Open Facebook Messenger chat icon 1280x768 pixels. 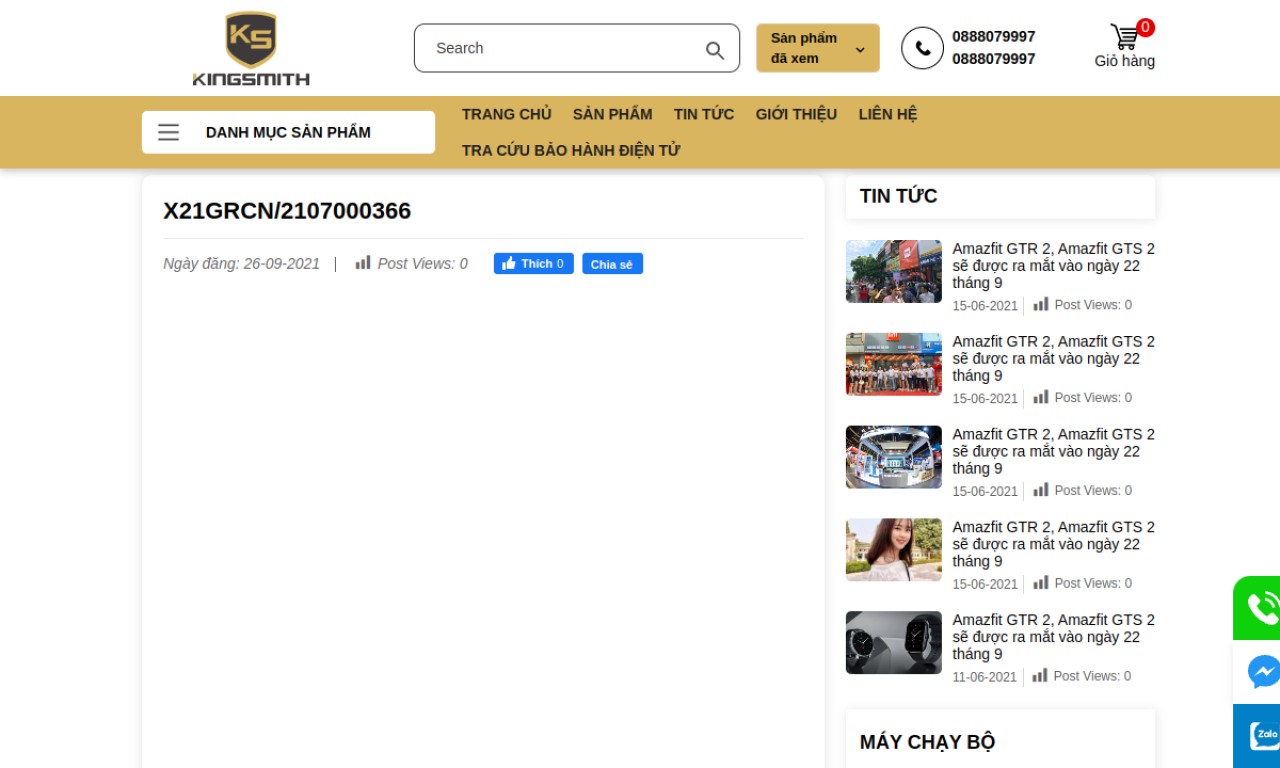pos(1262,671)
